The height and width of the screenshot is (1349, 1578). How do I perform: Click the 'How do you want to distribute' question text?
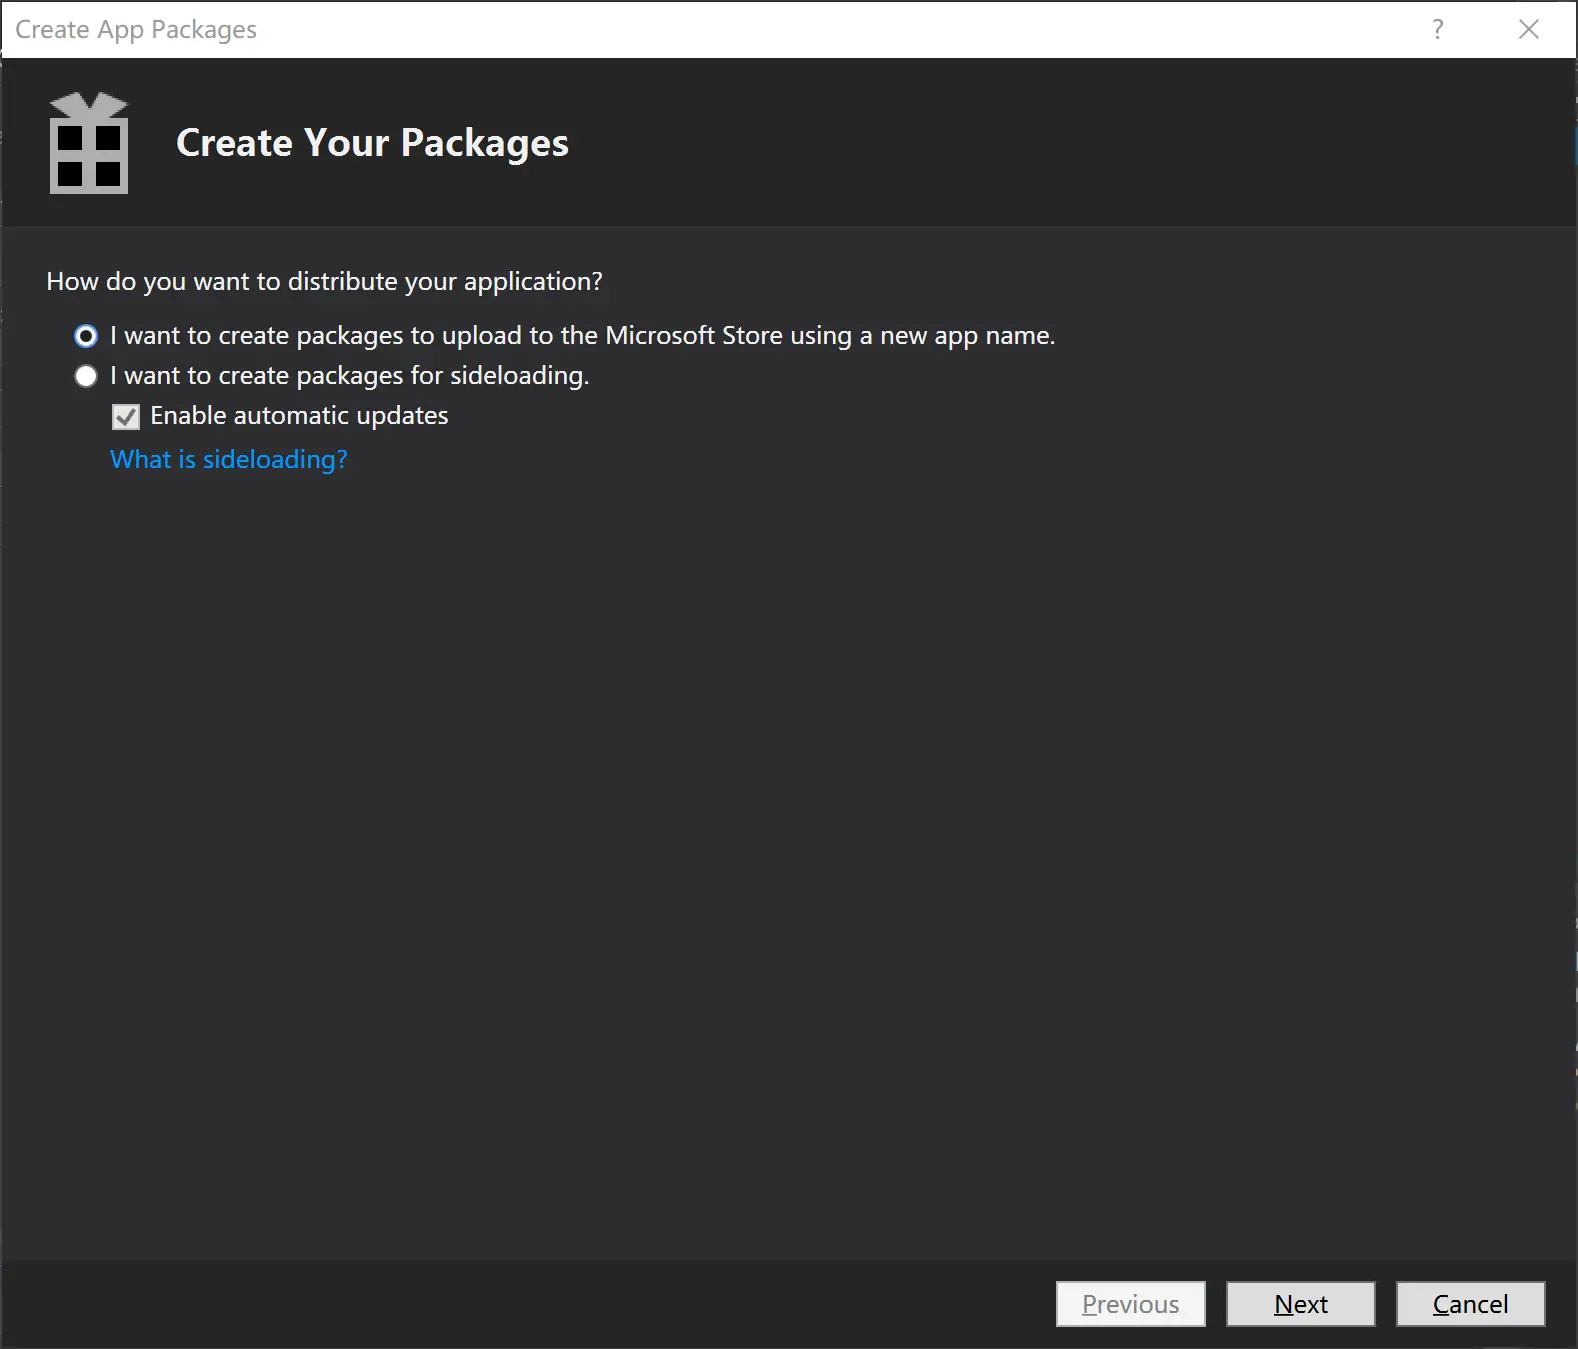pyautogui.click(x=324, y=282)
